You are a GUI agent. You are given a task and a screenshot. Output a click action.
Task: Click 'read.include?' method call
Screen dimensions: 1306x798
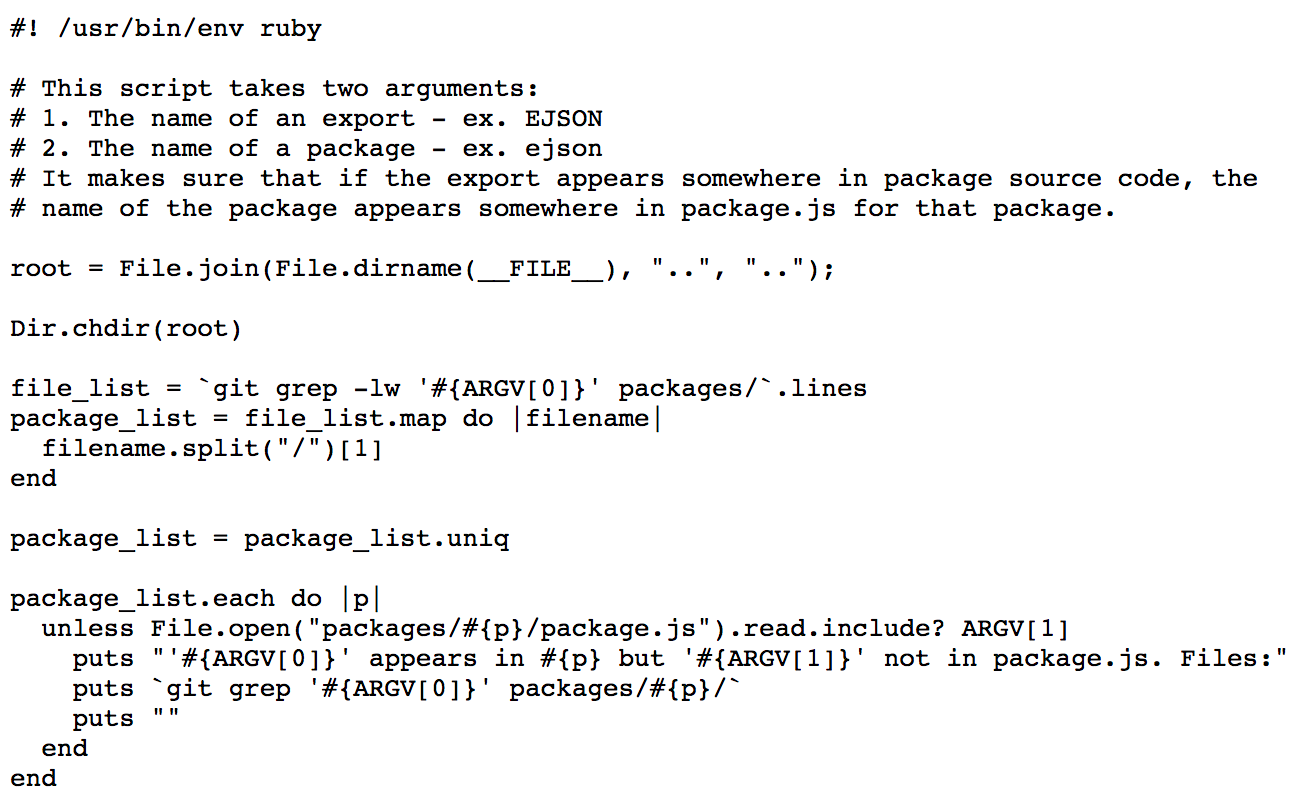tap(852, 628)
